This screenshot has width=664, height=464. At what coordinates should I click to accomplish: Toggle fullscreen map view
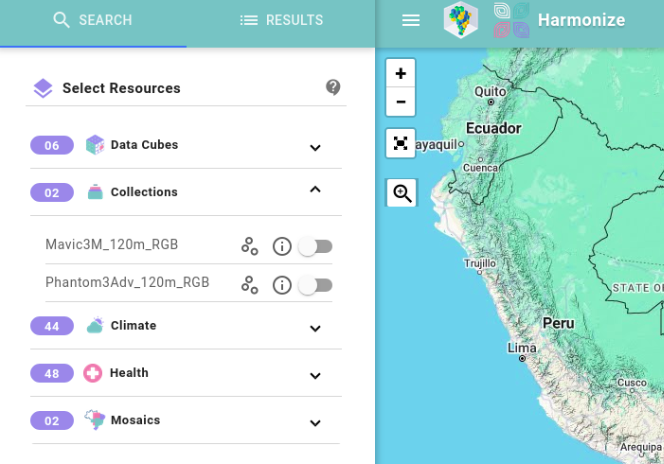pos(401,143)
